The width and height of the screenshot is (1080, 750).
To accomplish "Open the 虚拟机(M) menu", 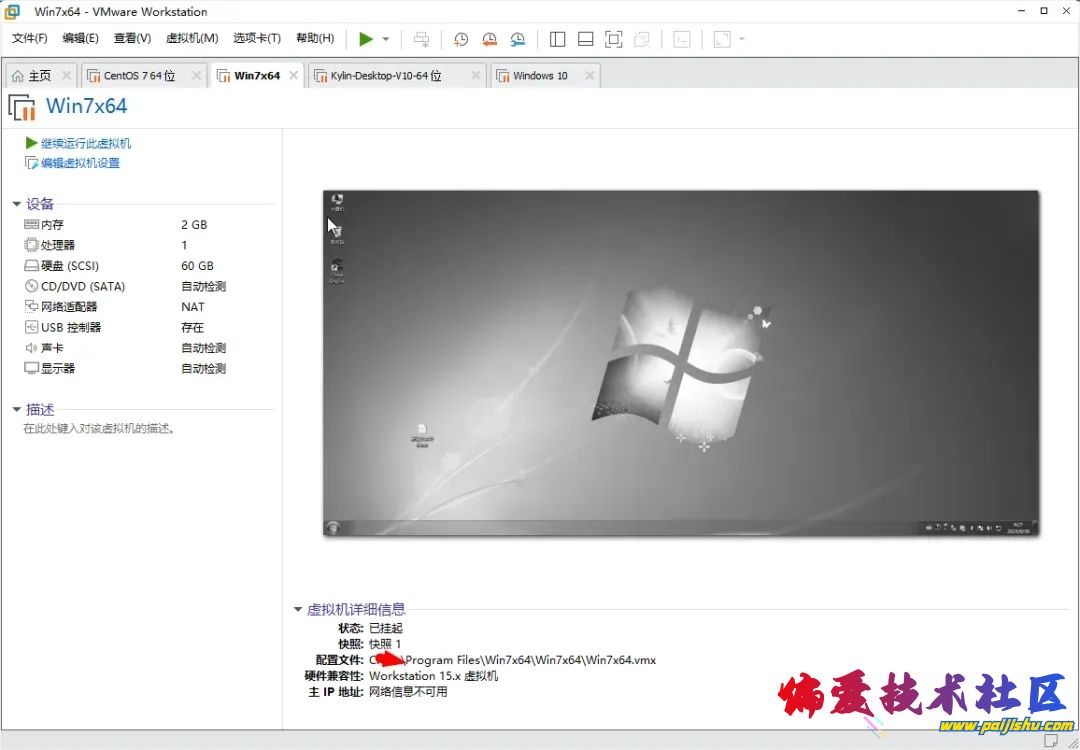I will (x=191, y=38).
